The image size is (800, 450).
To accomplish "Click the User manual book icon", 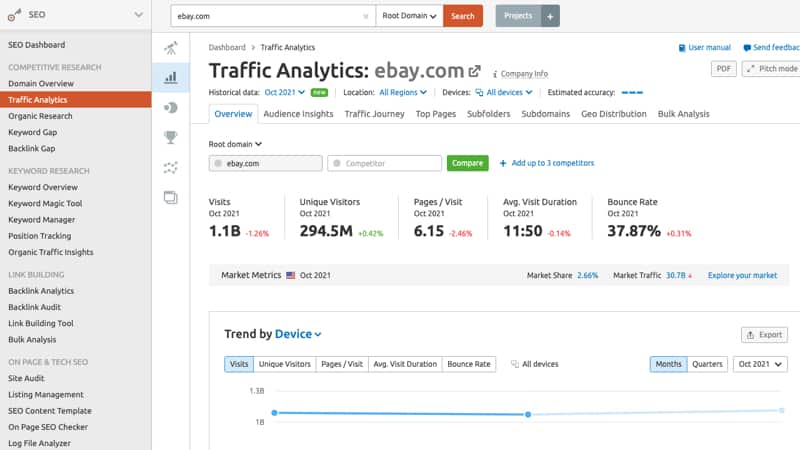I will [x=682, y=48].
